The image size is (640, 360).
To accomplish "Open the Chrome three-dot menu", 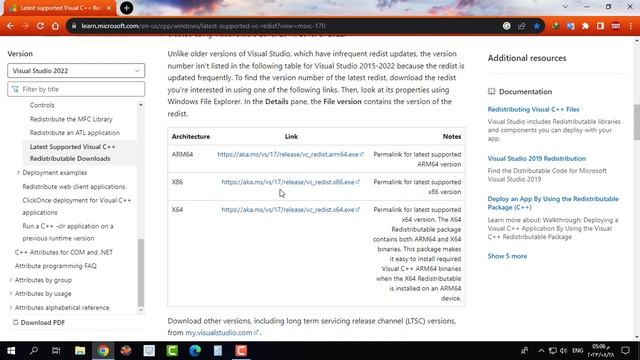I will 631,26.
